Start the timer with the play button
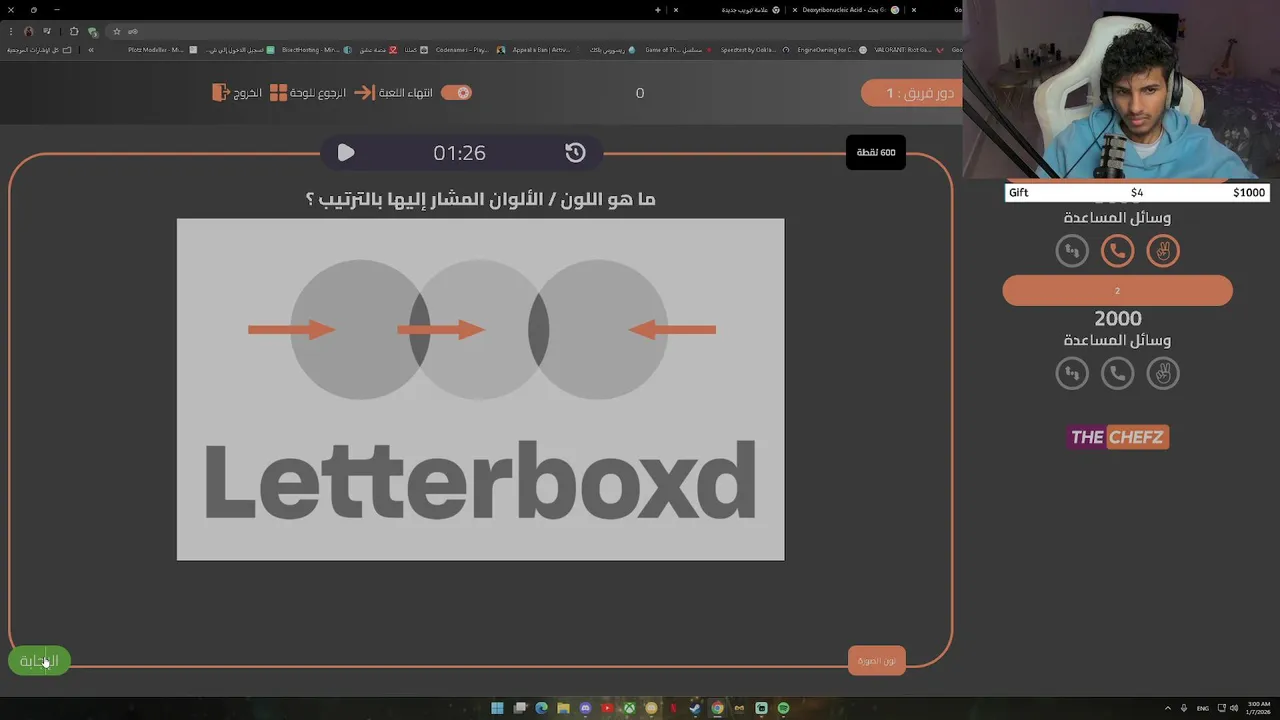The image size is (1280, 720). (346, 152)
